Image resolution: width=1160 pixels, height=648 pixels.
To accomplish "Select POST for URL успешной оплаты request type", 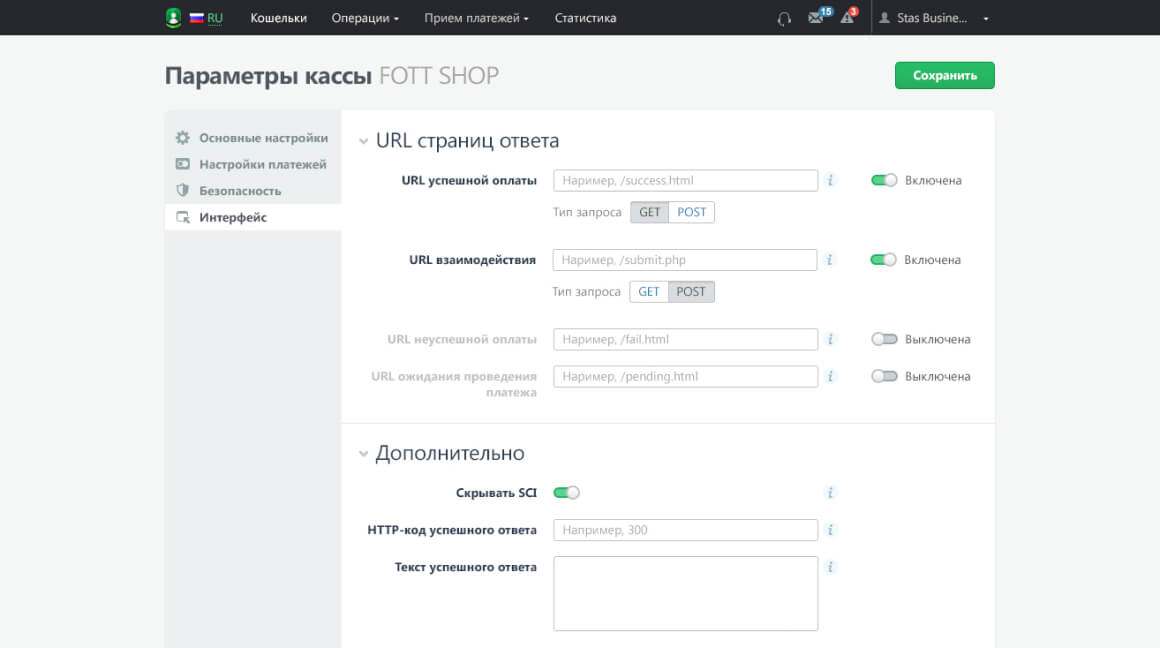I will click(x=692, y=212).
